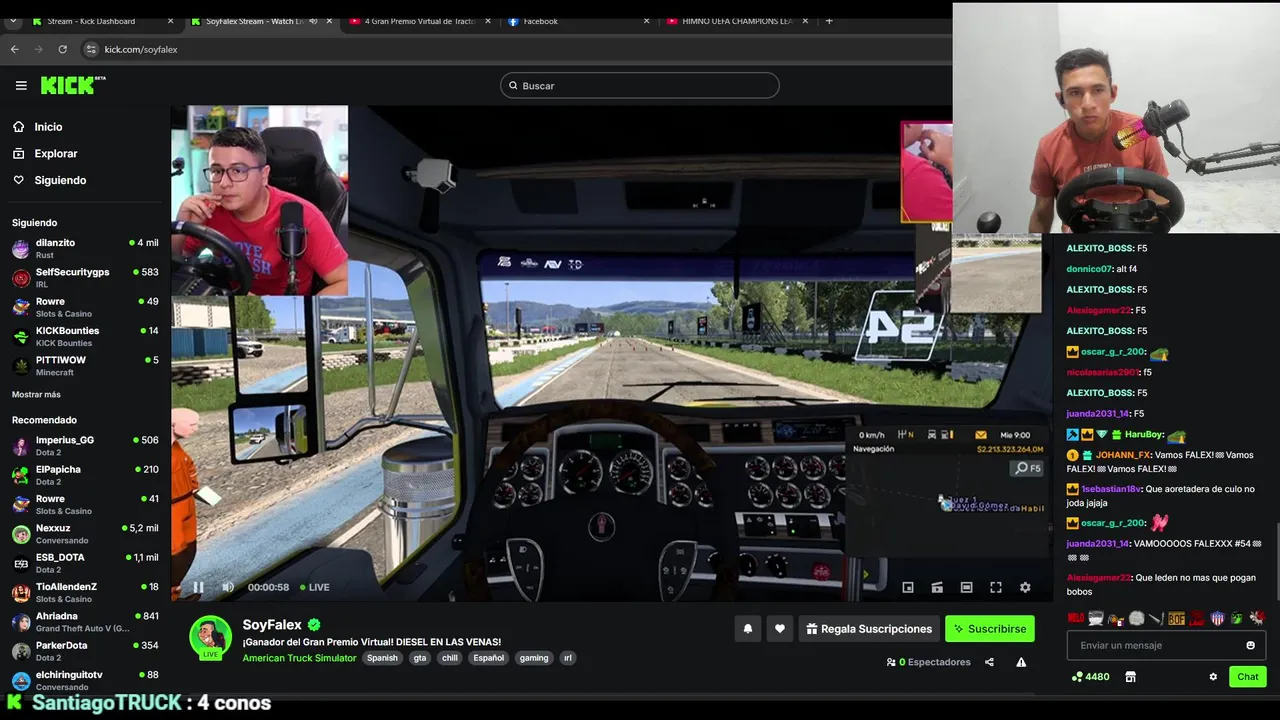Open SoyFalex profile avatar
This screenshot has height=720, width=1280.
point(211,637)
